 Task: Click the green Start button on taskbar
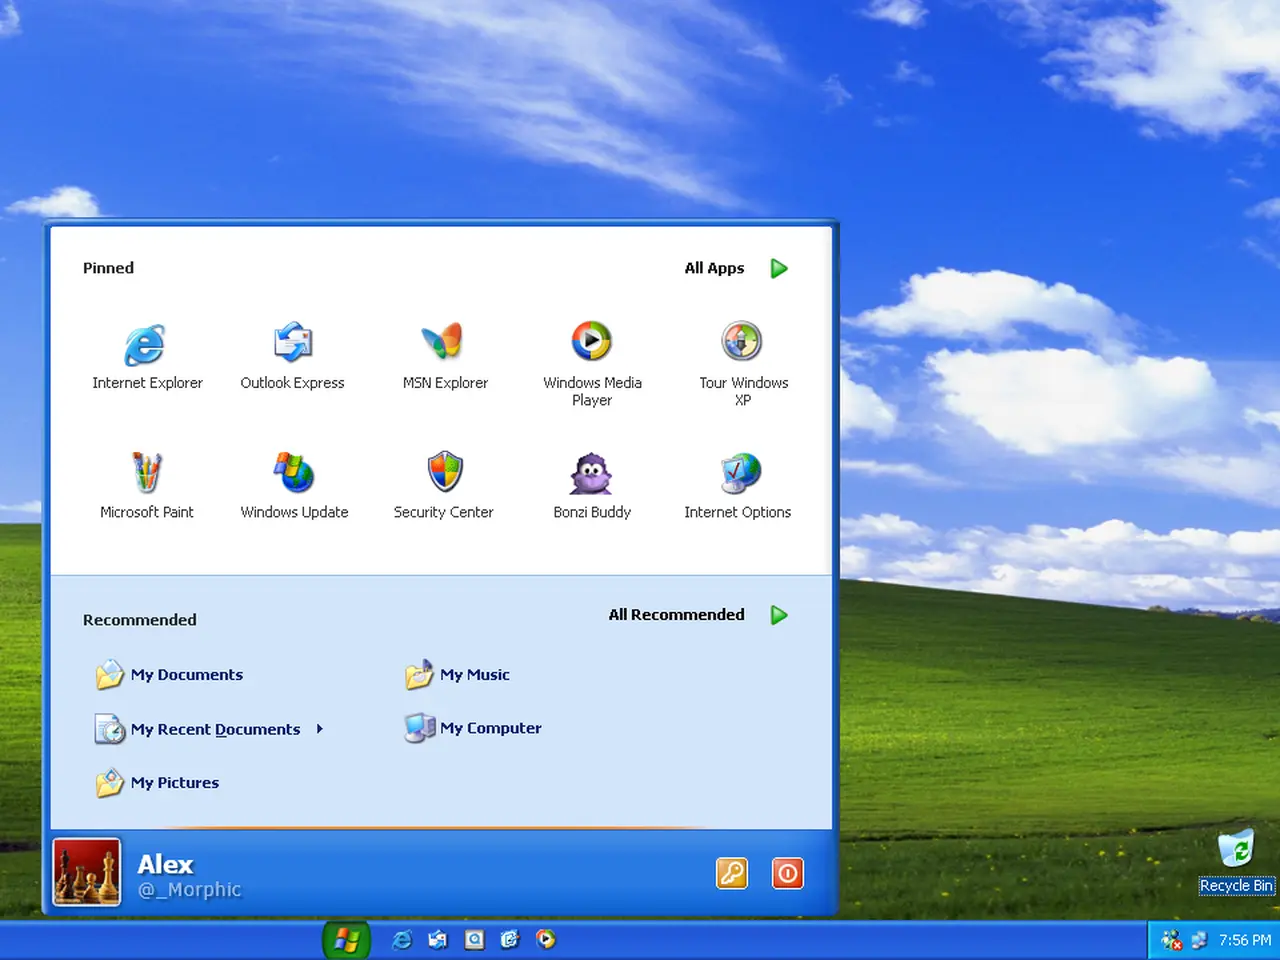point(346,940)
